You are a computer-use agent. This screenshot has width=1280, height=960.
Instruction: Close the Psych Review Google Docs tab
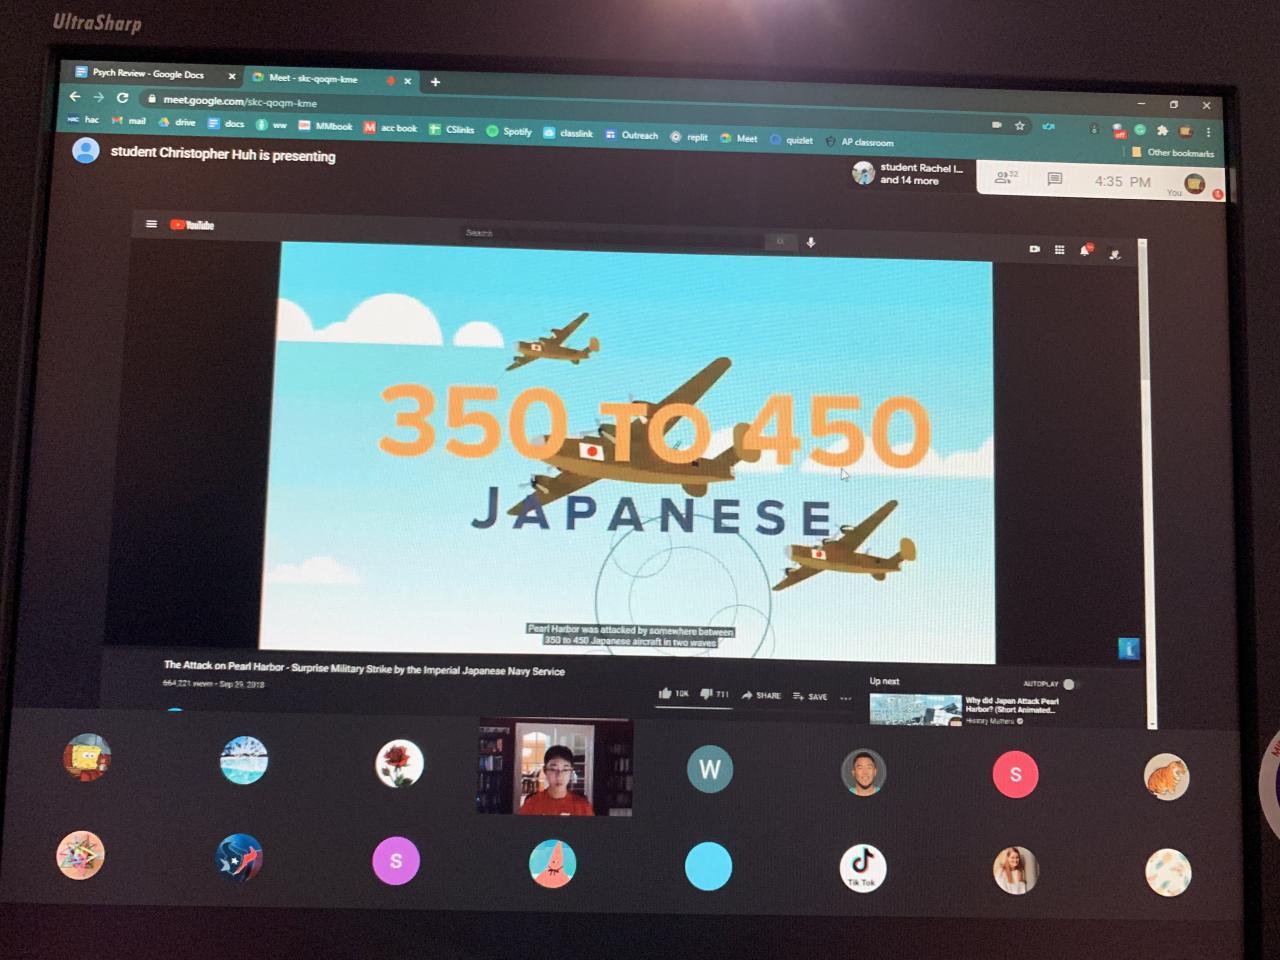click(x=232, y=76)
